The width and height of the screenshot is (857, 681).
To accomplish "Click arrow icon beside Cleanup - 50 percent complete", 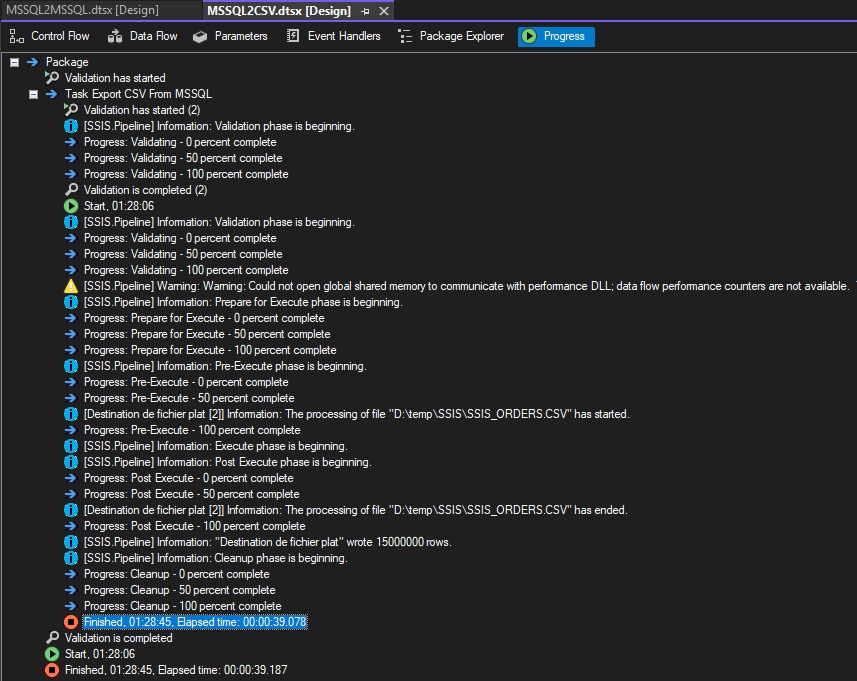I will tap(71, 590).
